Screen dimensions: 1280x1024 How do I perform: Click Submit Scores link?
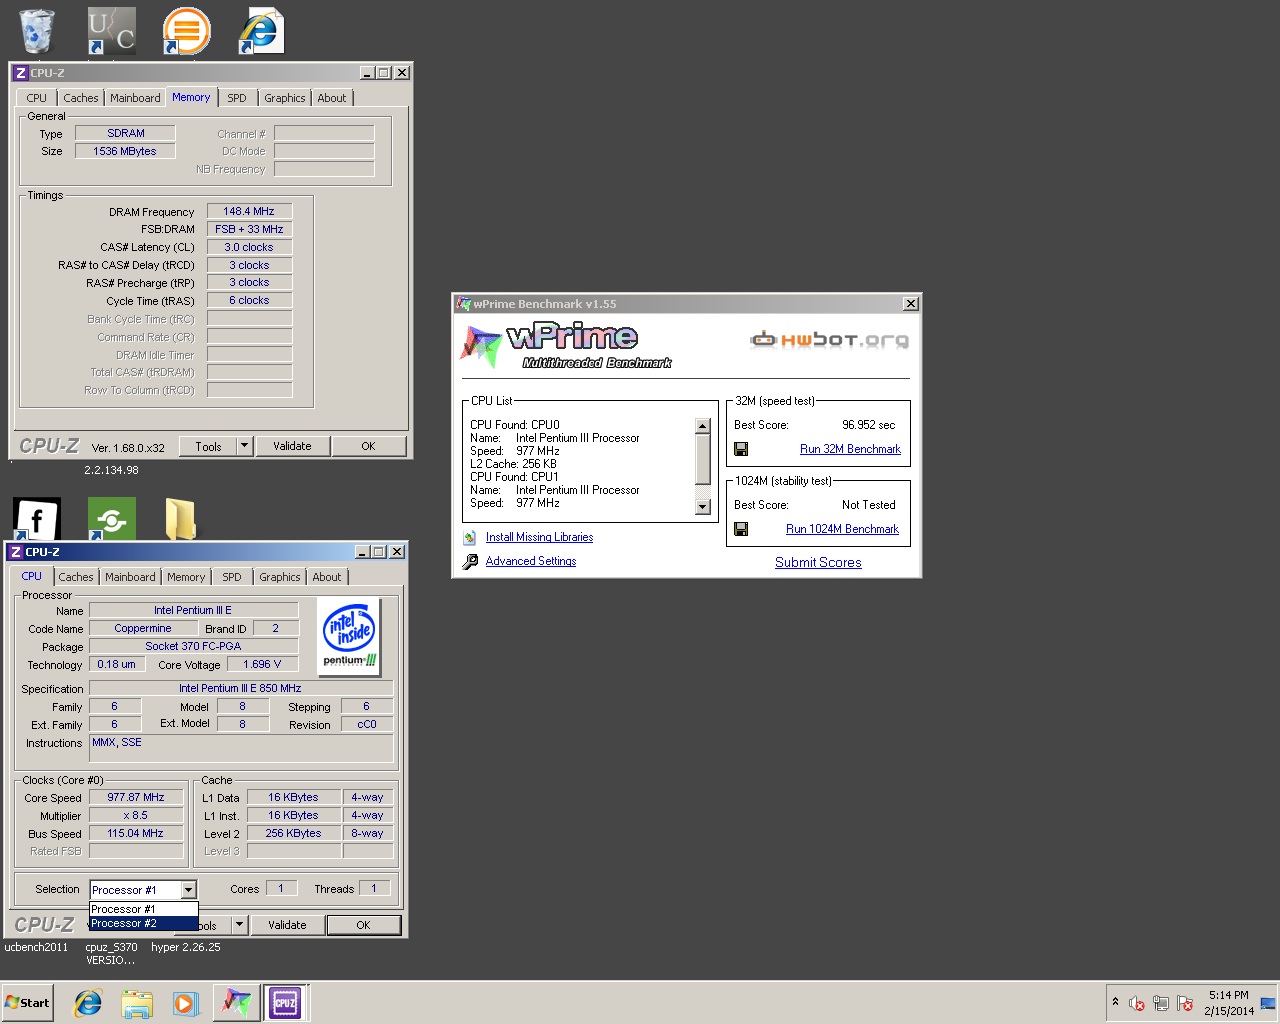coord(818,562)
